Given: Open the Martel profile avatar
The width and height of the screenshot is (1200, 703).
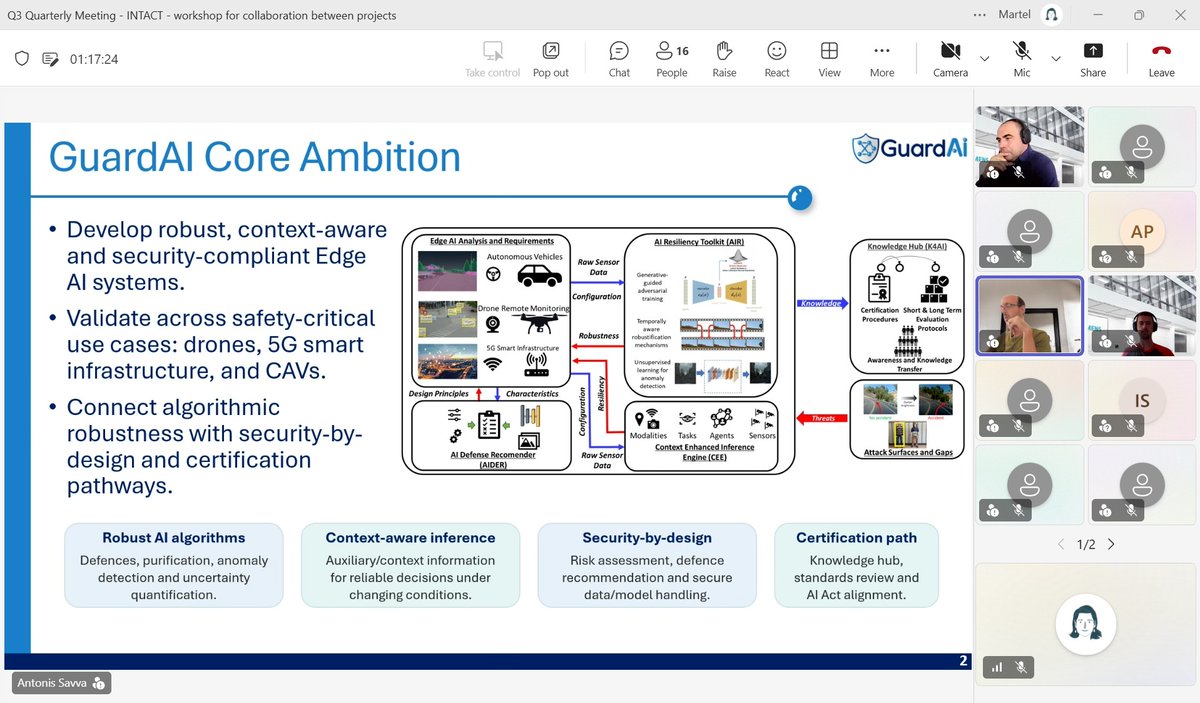Looking at the screenshot, I should [1050, 15].
